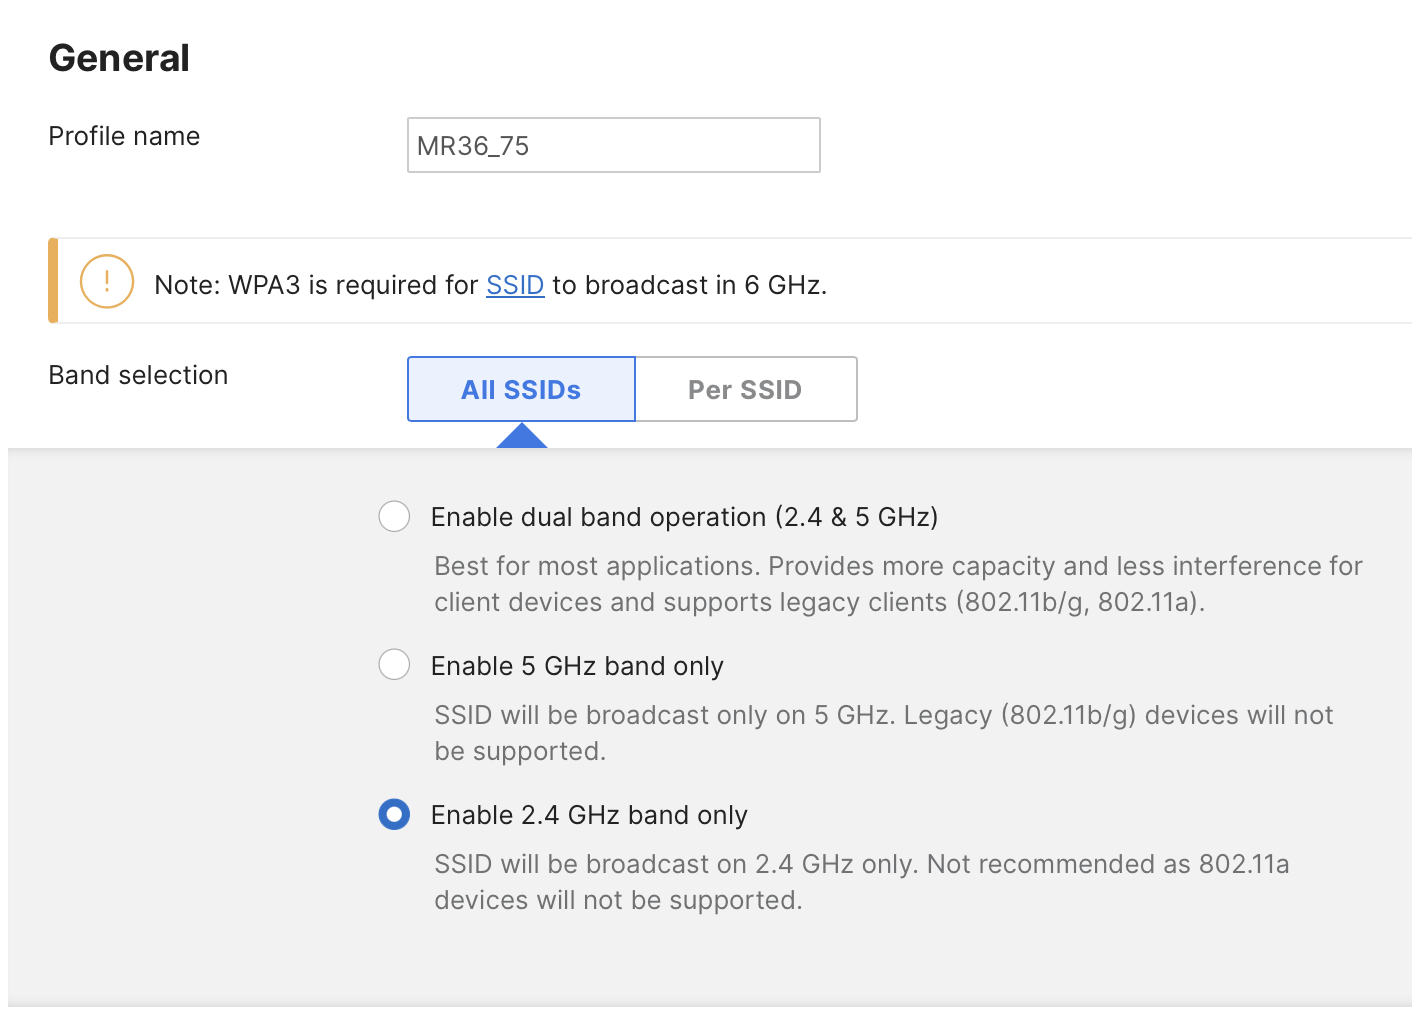The height and width of the screenshot is (1016, 1412).
Task: Select the All SSIDs tab
Action: (520, 389)
